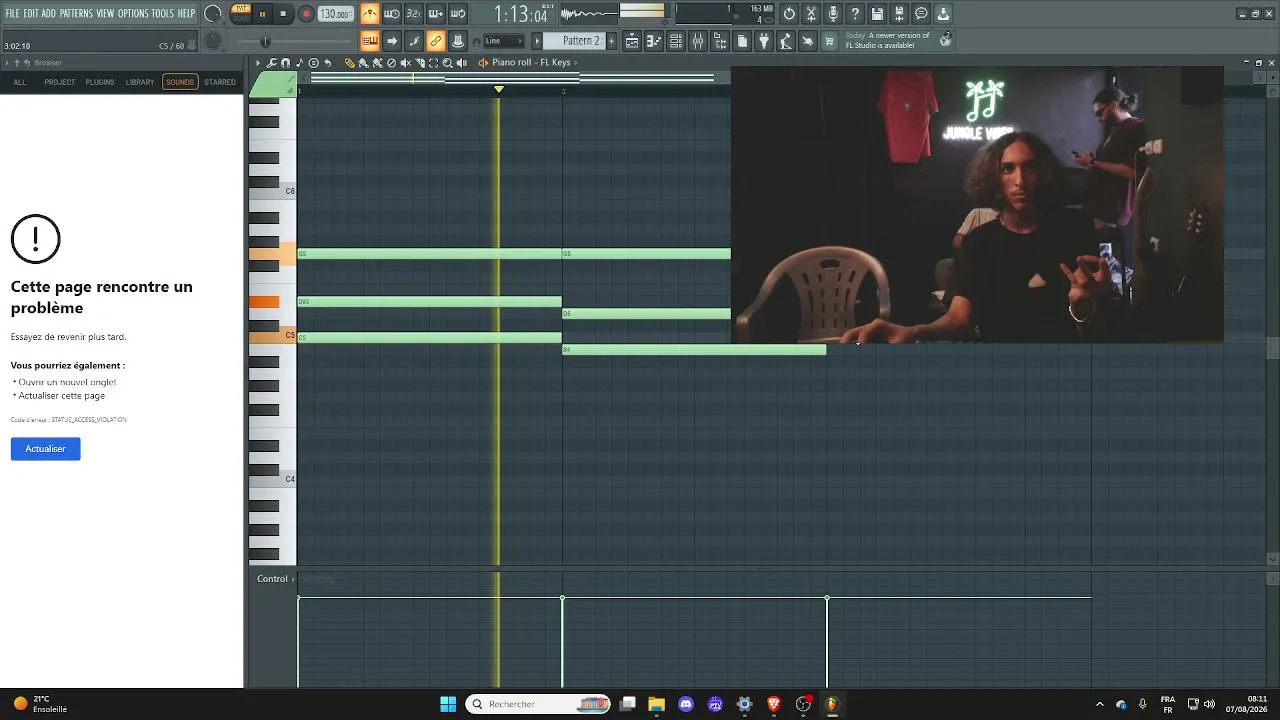Select the Mute tool
The height and width of the screenshot is (720, 1280).
pos(406,63)
